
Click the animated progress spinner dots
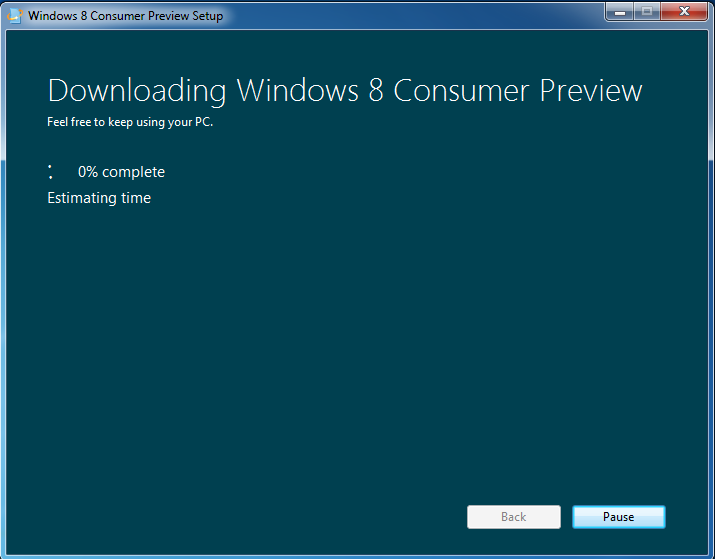[51, 172]
